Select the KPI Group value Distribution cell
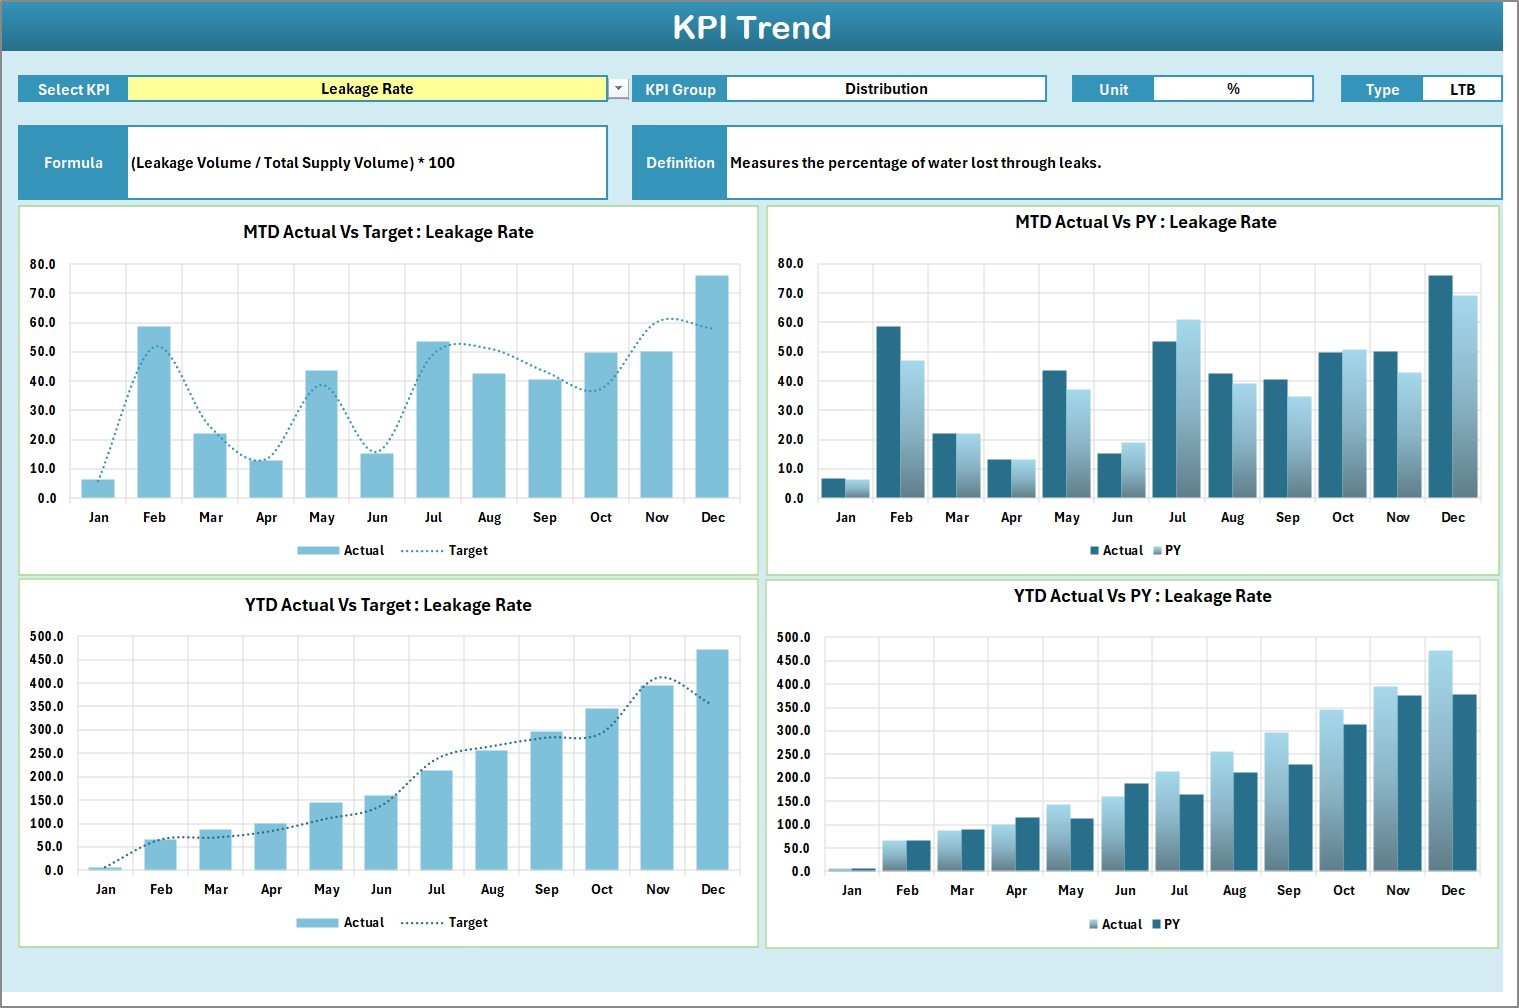 point(886,89)
